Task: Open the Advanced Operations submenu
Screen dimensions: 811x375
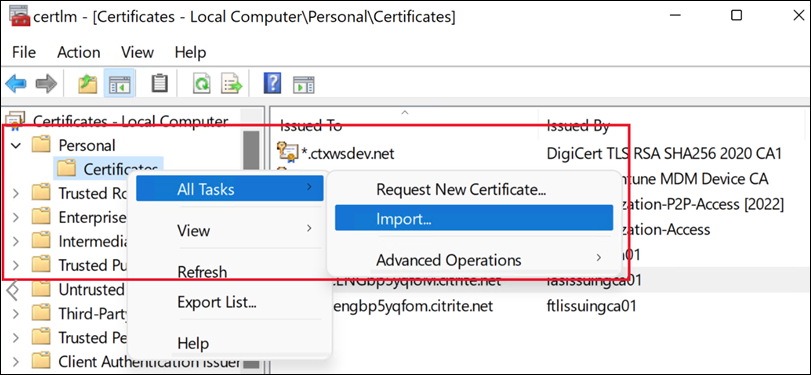Action: click(474, 259)
